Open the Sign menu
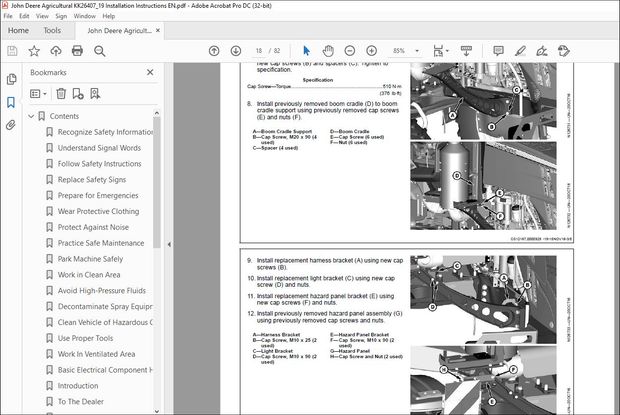This screenshot has width=620, height=415. tap(61, 16)
